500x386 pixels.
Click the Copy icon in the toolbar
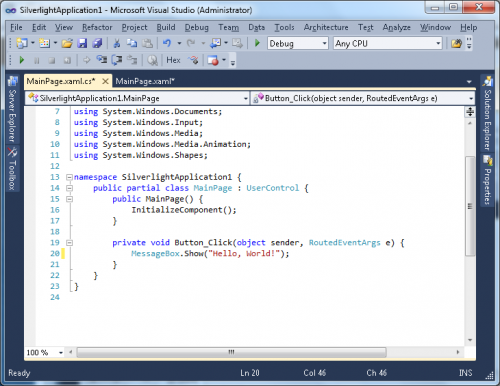coord(132,43)
